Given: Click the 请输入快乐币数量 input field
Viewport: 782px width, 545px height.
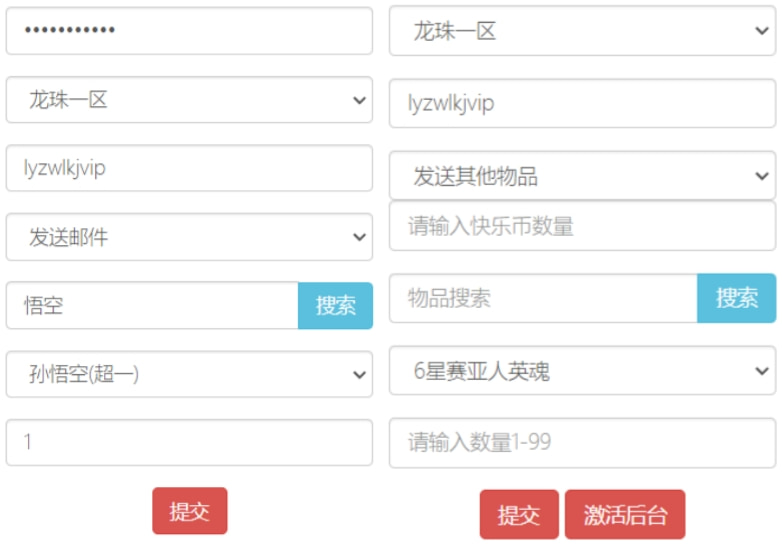Looking at the screenshot, I should click(582, 226).
